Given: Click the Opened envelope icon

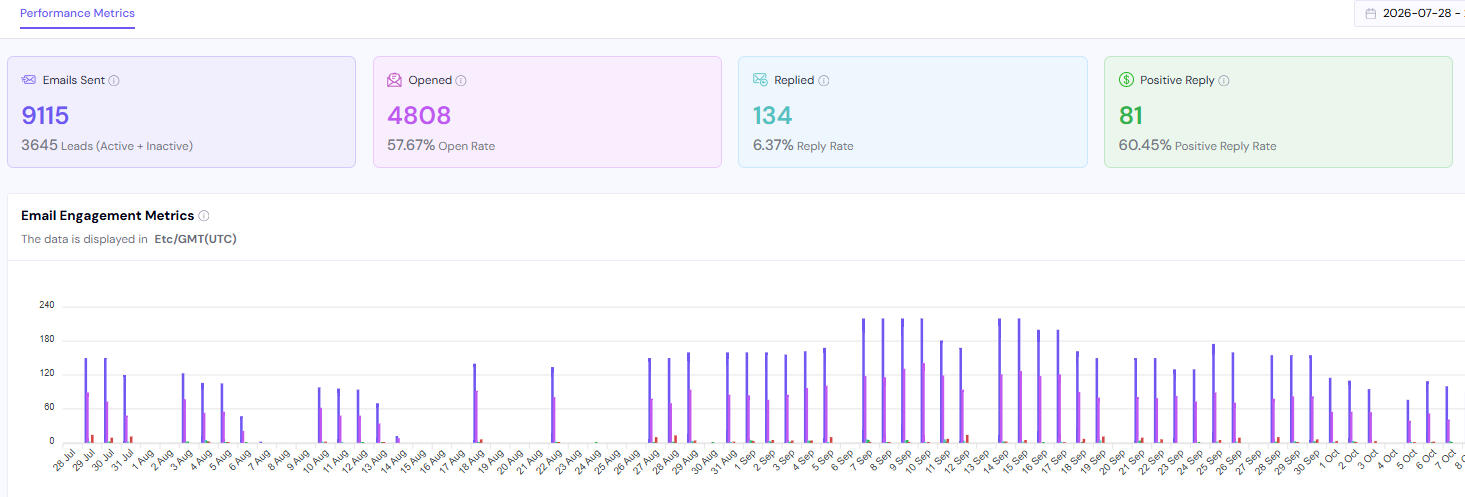Looking at the screenshot, I should click(395, 80).
